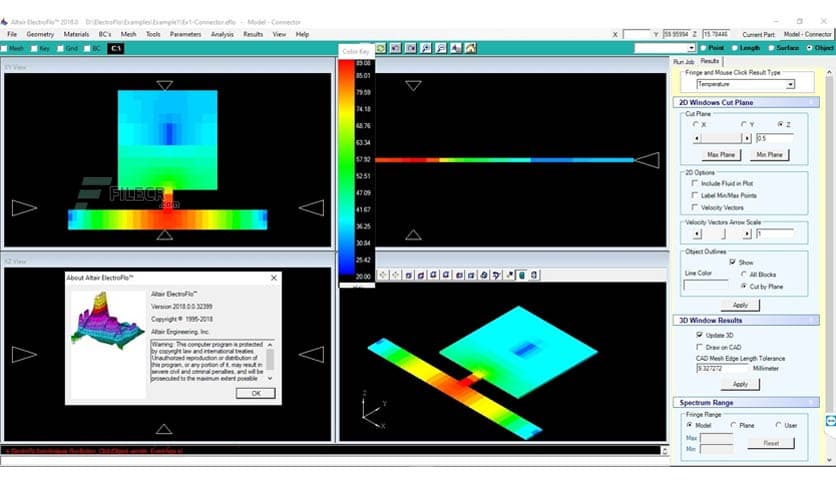Click the zoom out magnifier icon
Viewport: 836px width, 484px height.
coord(441,49)
